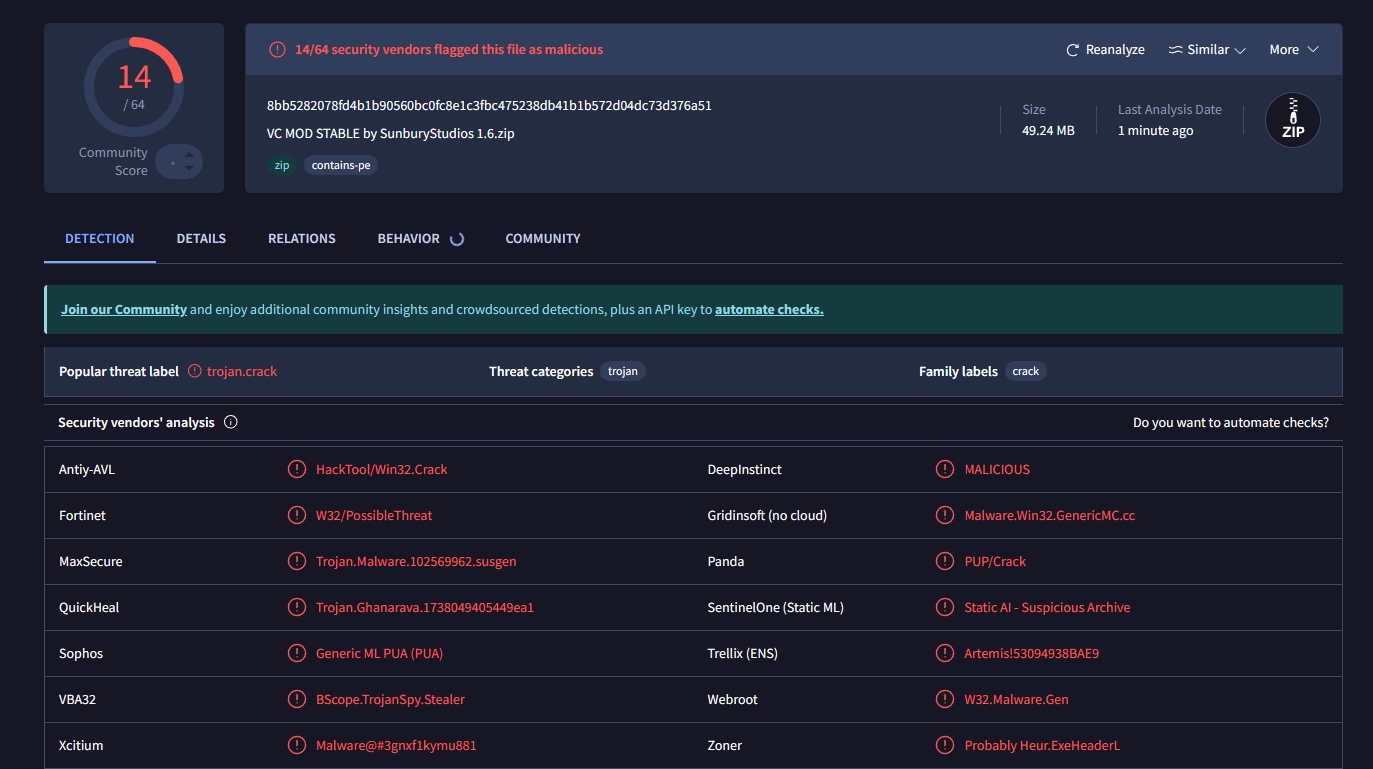Click the W32.Malware.Gen result
This screenshot has width=1373, height=769.
[1016, 699]
